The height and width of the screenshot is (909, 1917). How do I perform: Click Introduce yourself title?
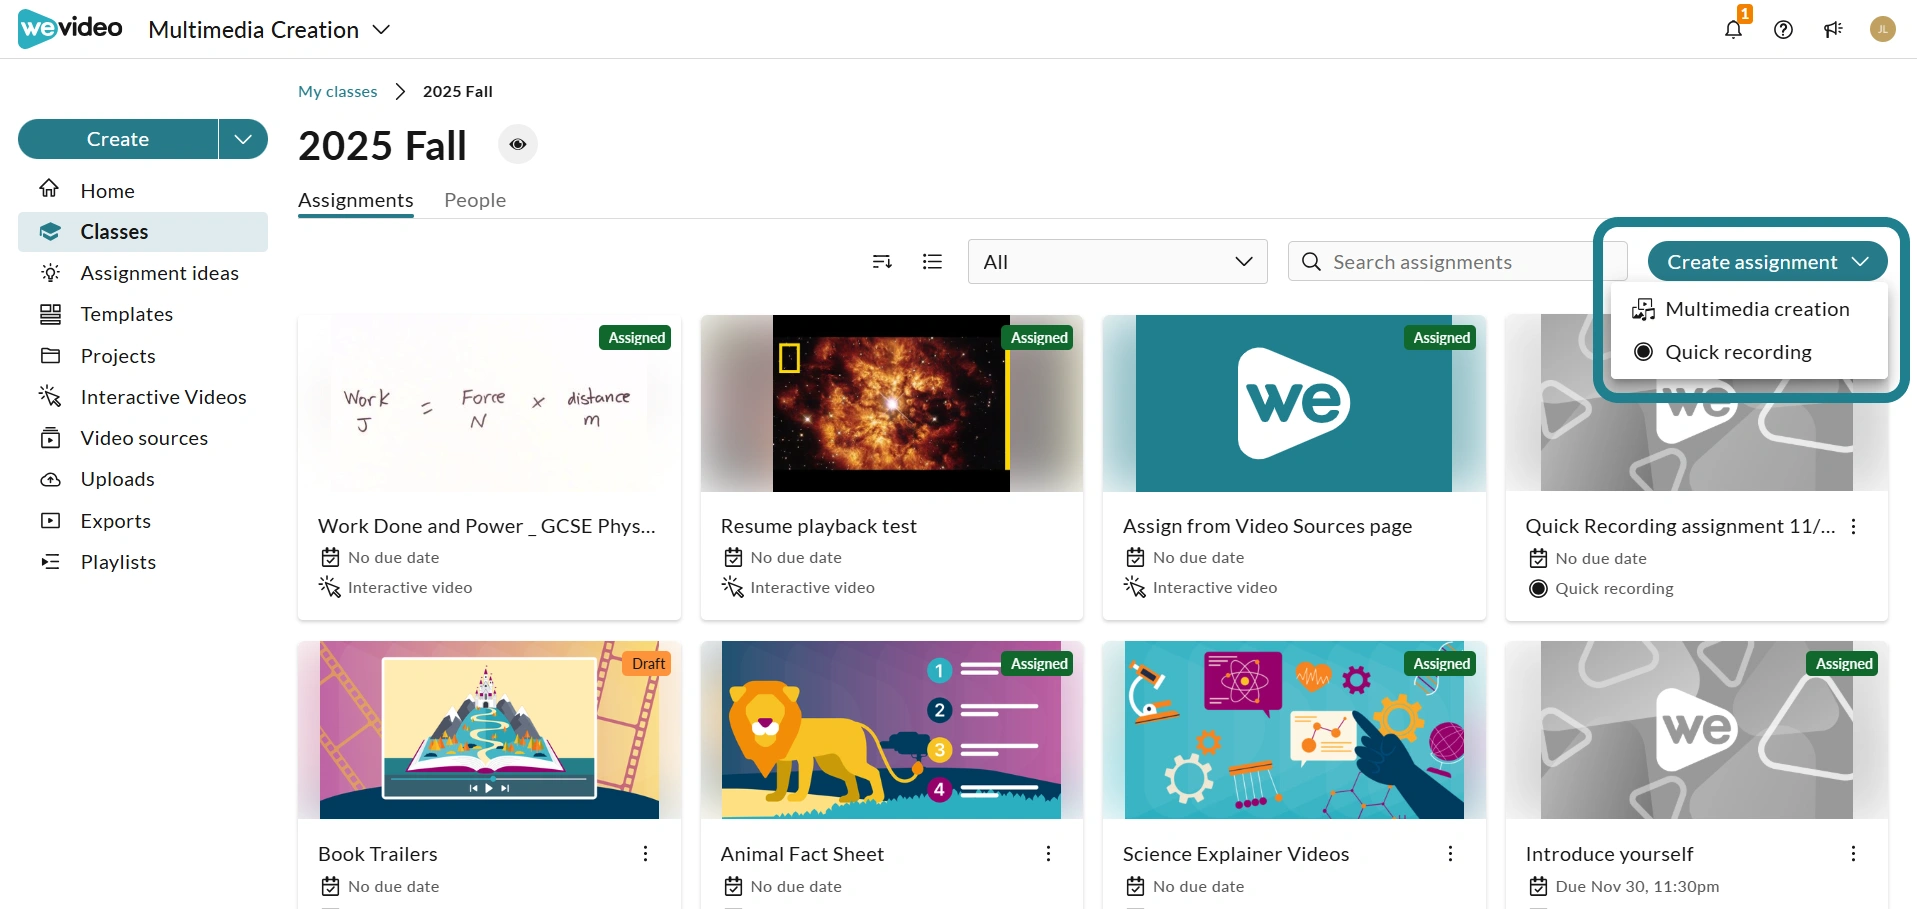tap(1610, 854)
